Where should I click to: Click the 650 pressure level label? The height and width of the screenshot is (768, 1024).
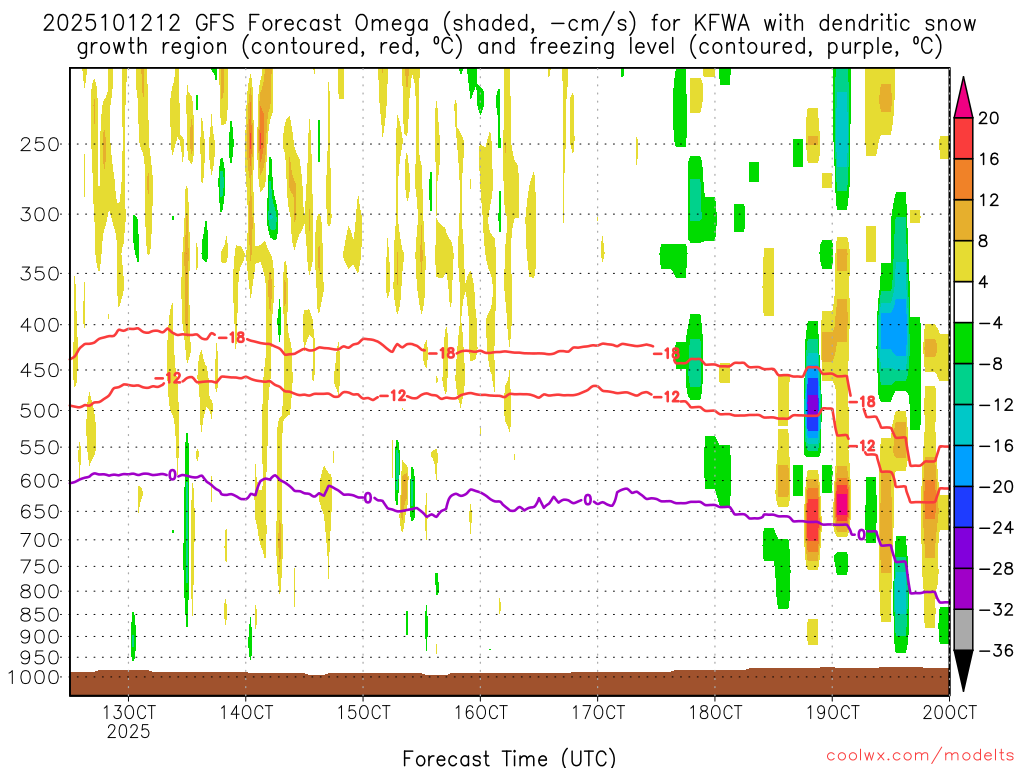[x=40, y=511]
